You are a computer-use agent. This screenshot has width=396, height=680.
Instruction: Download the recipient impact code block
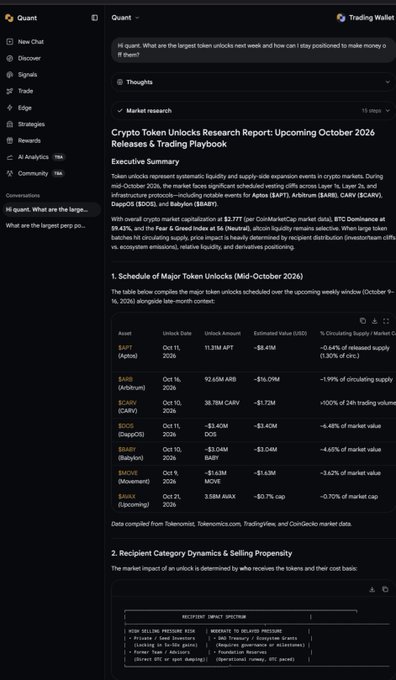tap(372, 589)
